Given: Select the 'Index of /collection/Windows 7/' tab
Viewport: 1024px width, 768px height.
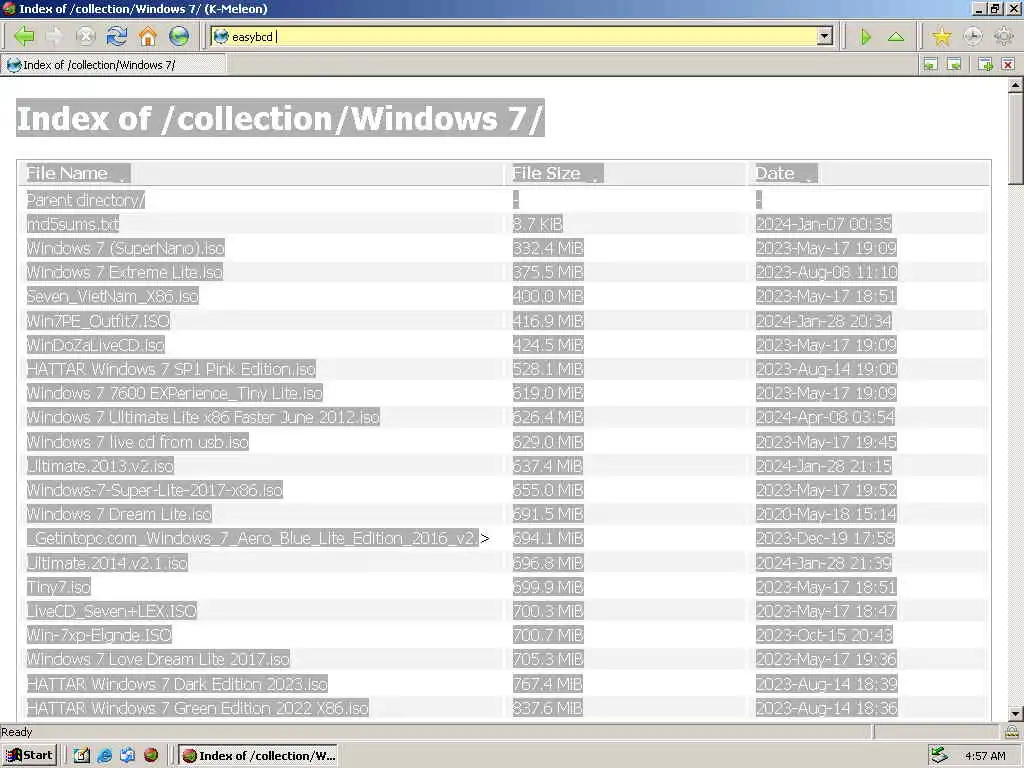Looking at the screenshot, I should (x=114, y=65).
